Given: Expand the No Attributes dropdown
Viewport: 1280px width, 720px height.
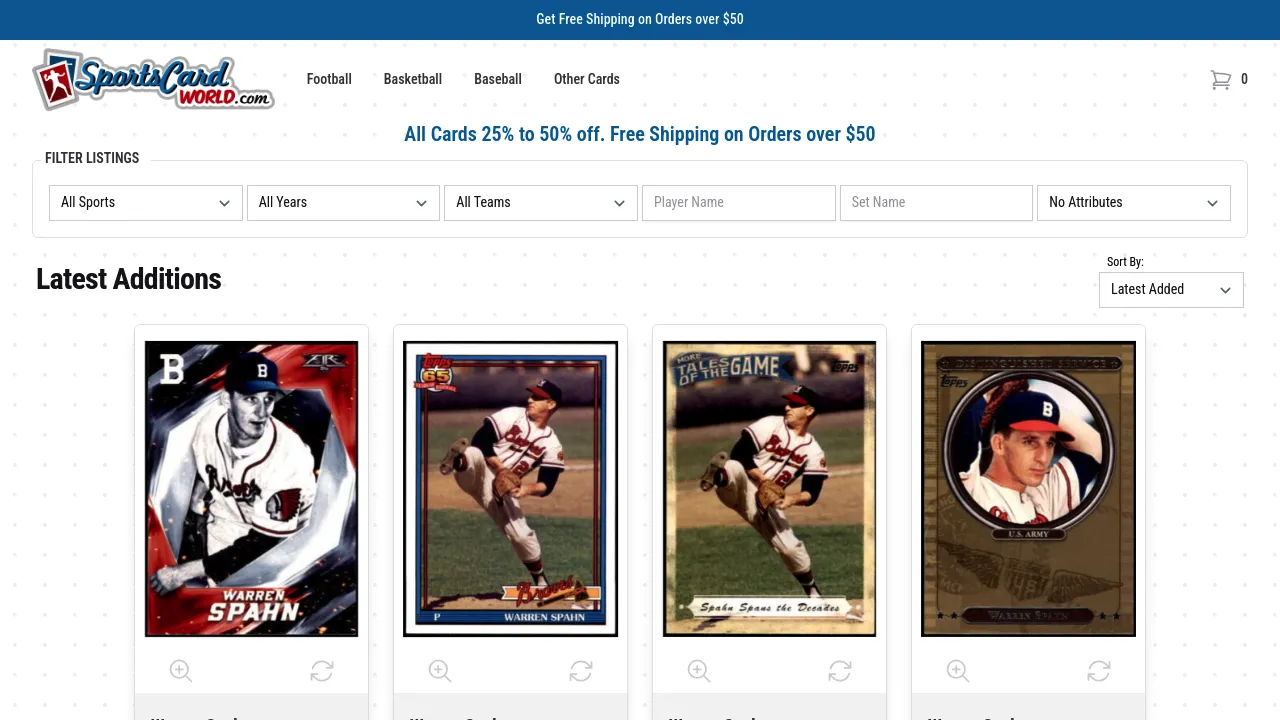Looking at the screenshot, I should 1134,202.
